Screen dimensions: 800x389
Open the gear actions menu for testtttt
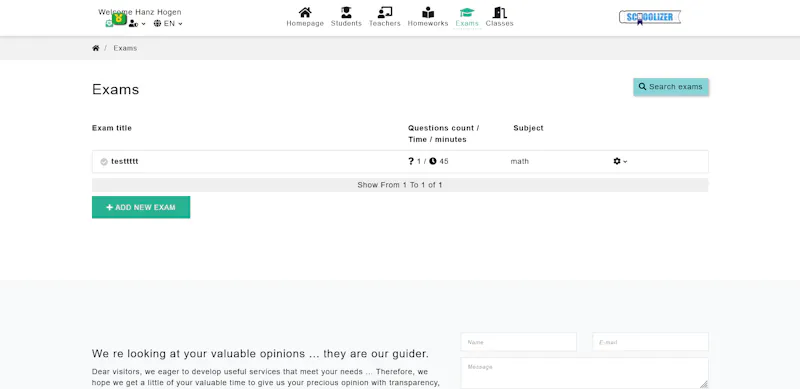click(620, 161)
